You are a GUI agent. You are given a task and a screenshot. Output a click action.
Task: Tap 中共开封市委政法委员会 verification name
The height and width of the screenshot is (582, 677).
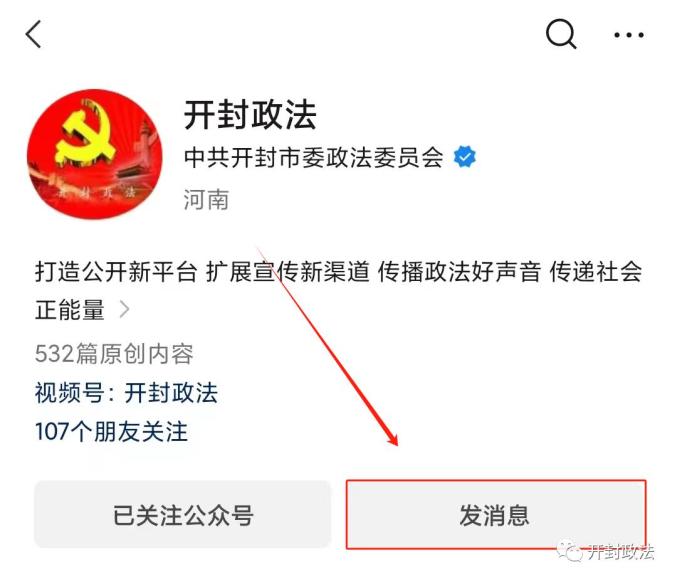point(314,157)
